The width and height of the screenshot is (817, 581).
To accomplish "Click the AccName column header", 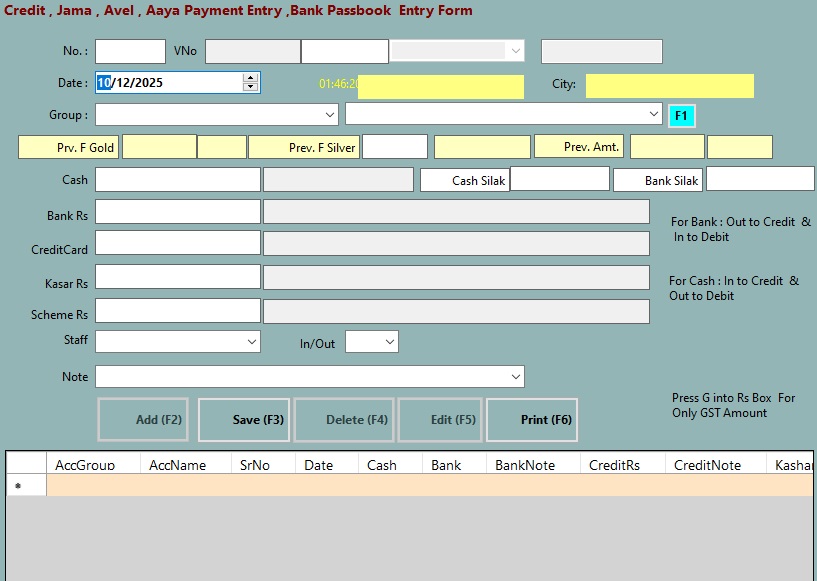I will click(178, 465).
